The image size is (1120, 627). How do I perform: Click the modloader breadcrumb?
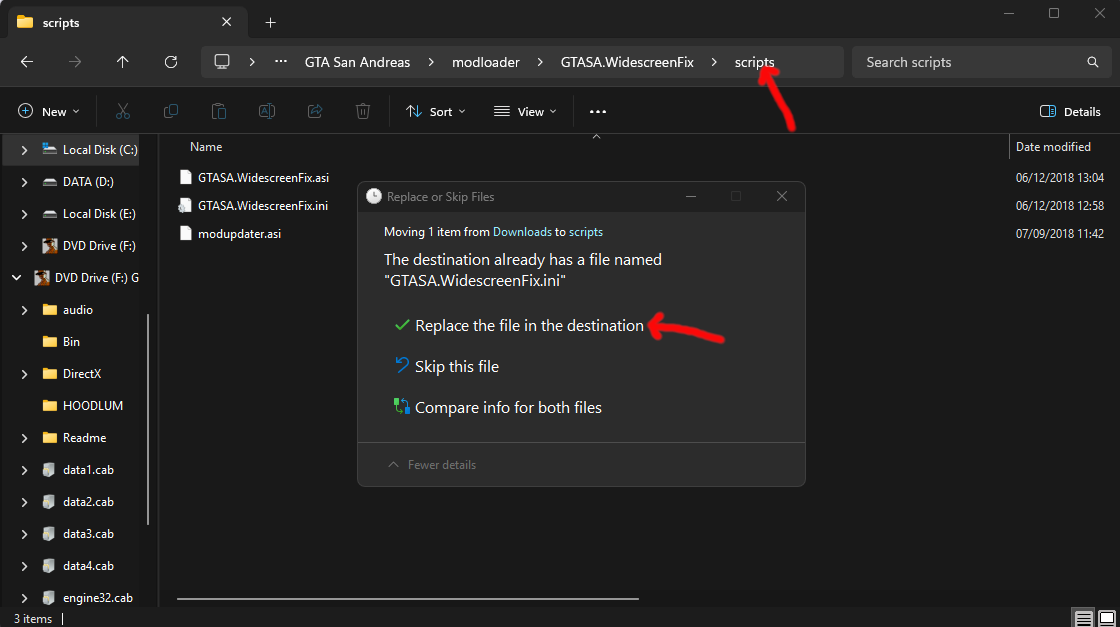coord(486,62)
